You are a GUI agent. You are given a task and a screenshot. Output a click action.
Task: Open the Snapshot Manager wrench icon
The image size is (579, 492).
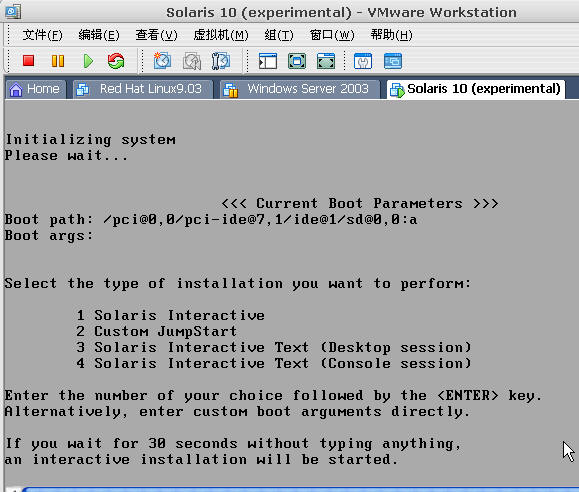(x=221, y=61)
